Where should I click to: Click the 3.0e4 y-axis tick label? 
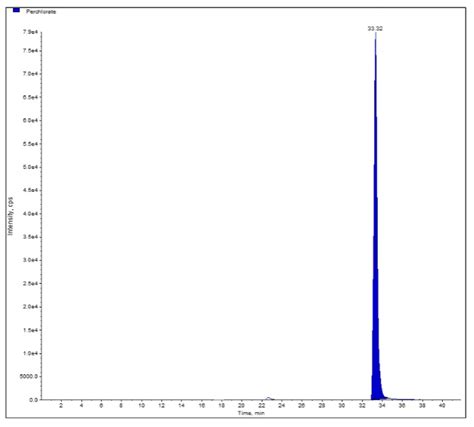click(30, 260)
